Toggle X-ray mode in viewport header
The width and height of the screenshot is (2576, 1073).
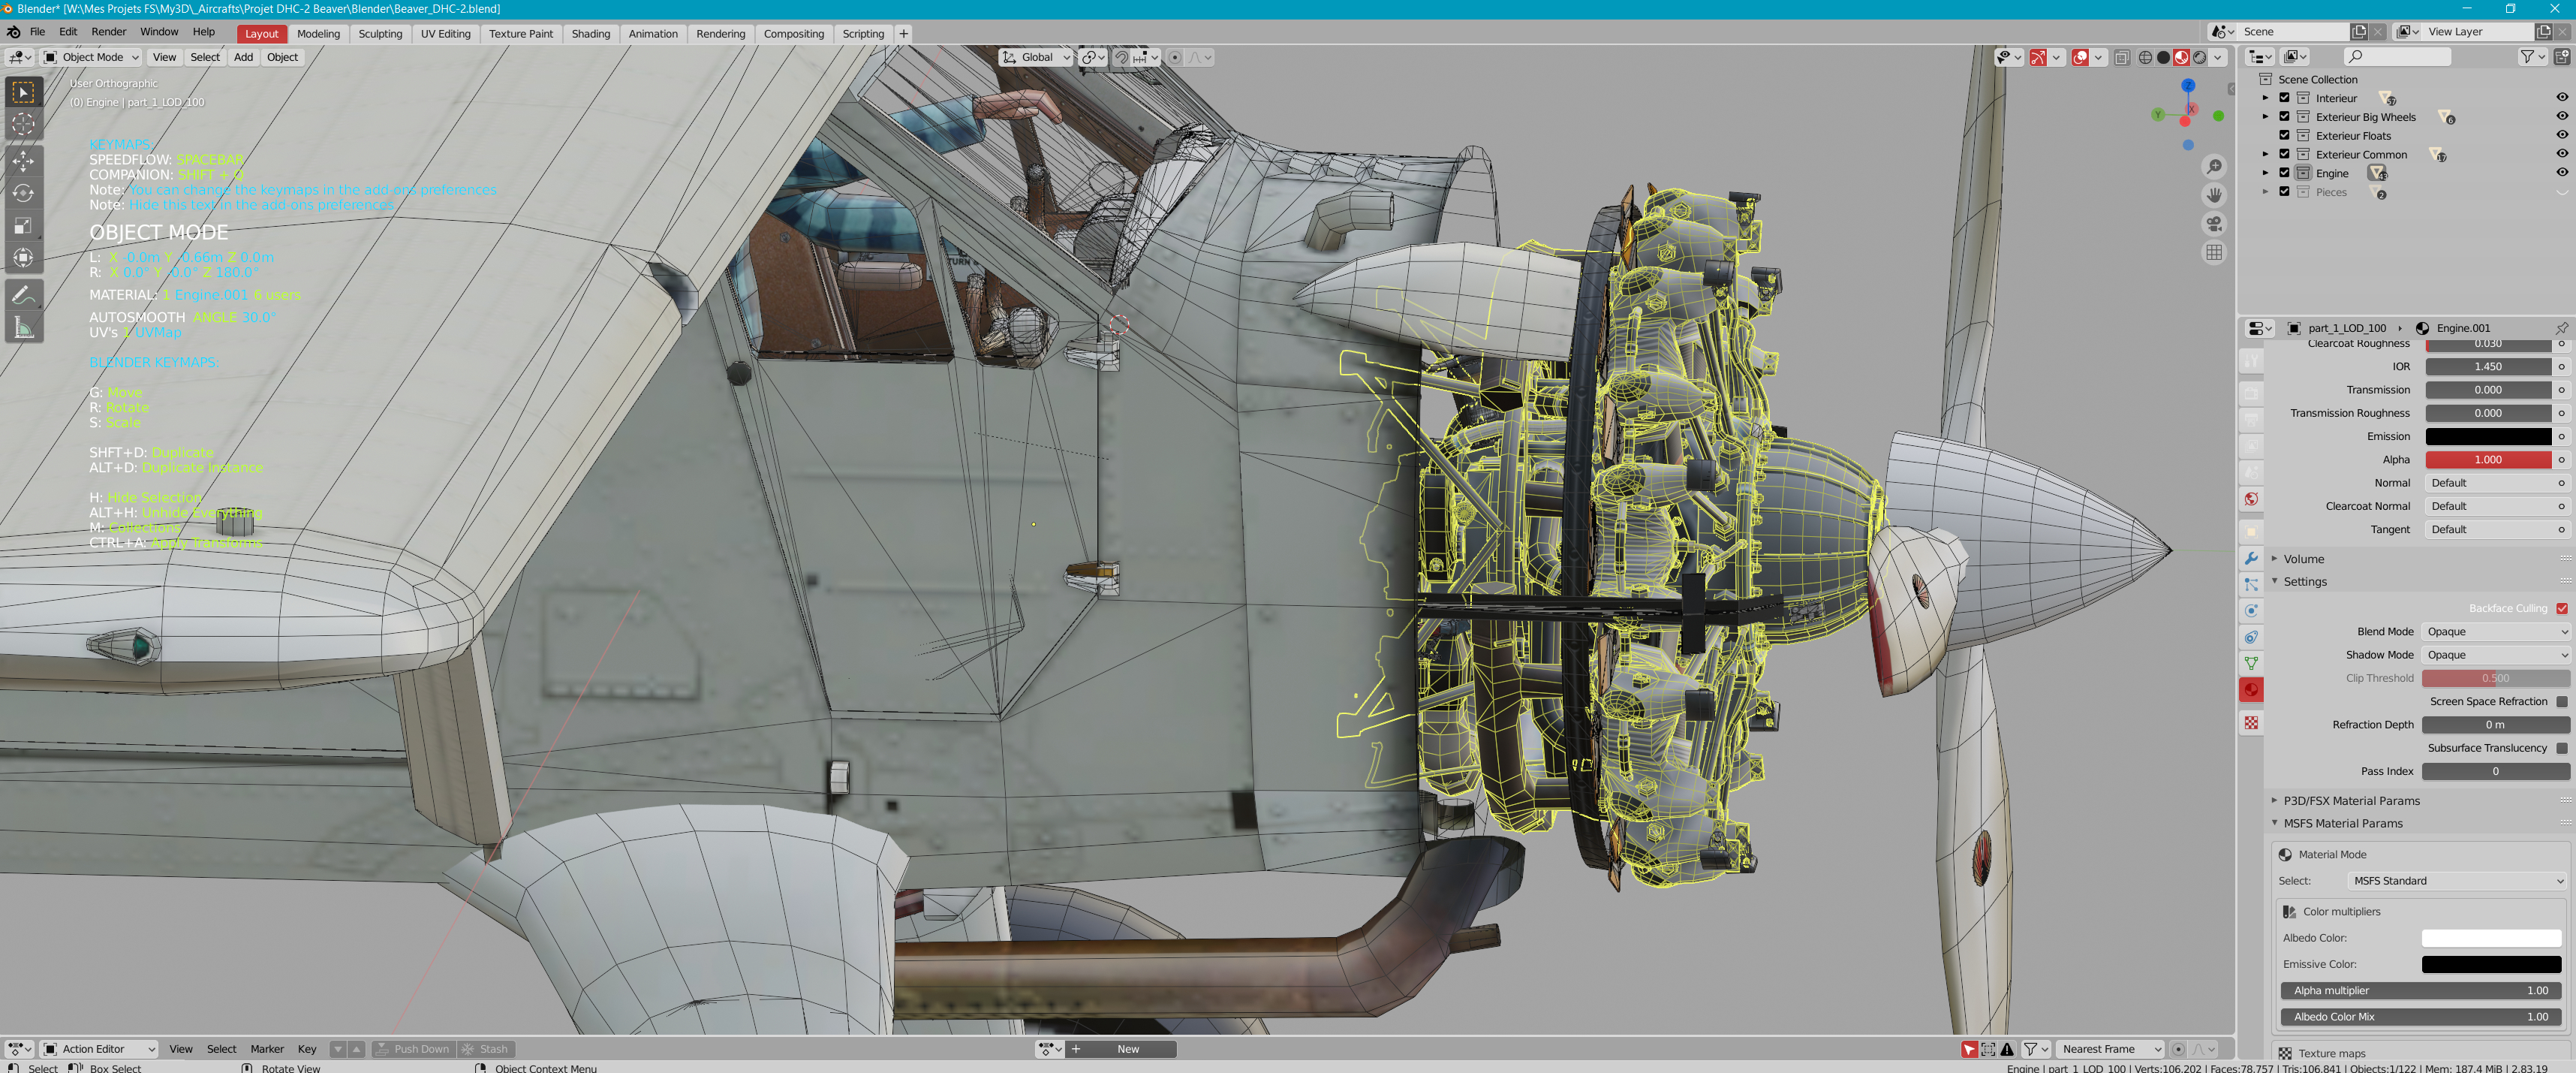tap(2121, 57)
